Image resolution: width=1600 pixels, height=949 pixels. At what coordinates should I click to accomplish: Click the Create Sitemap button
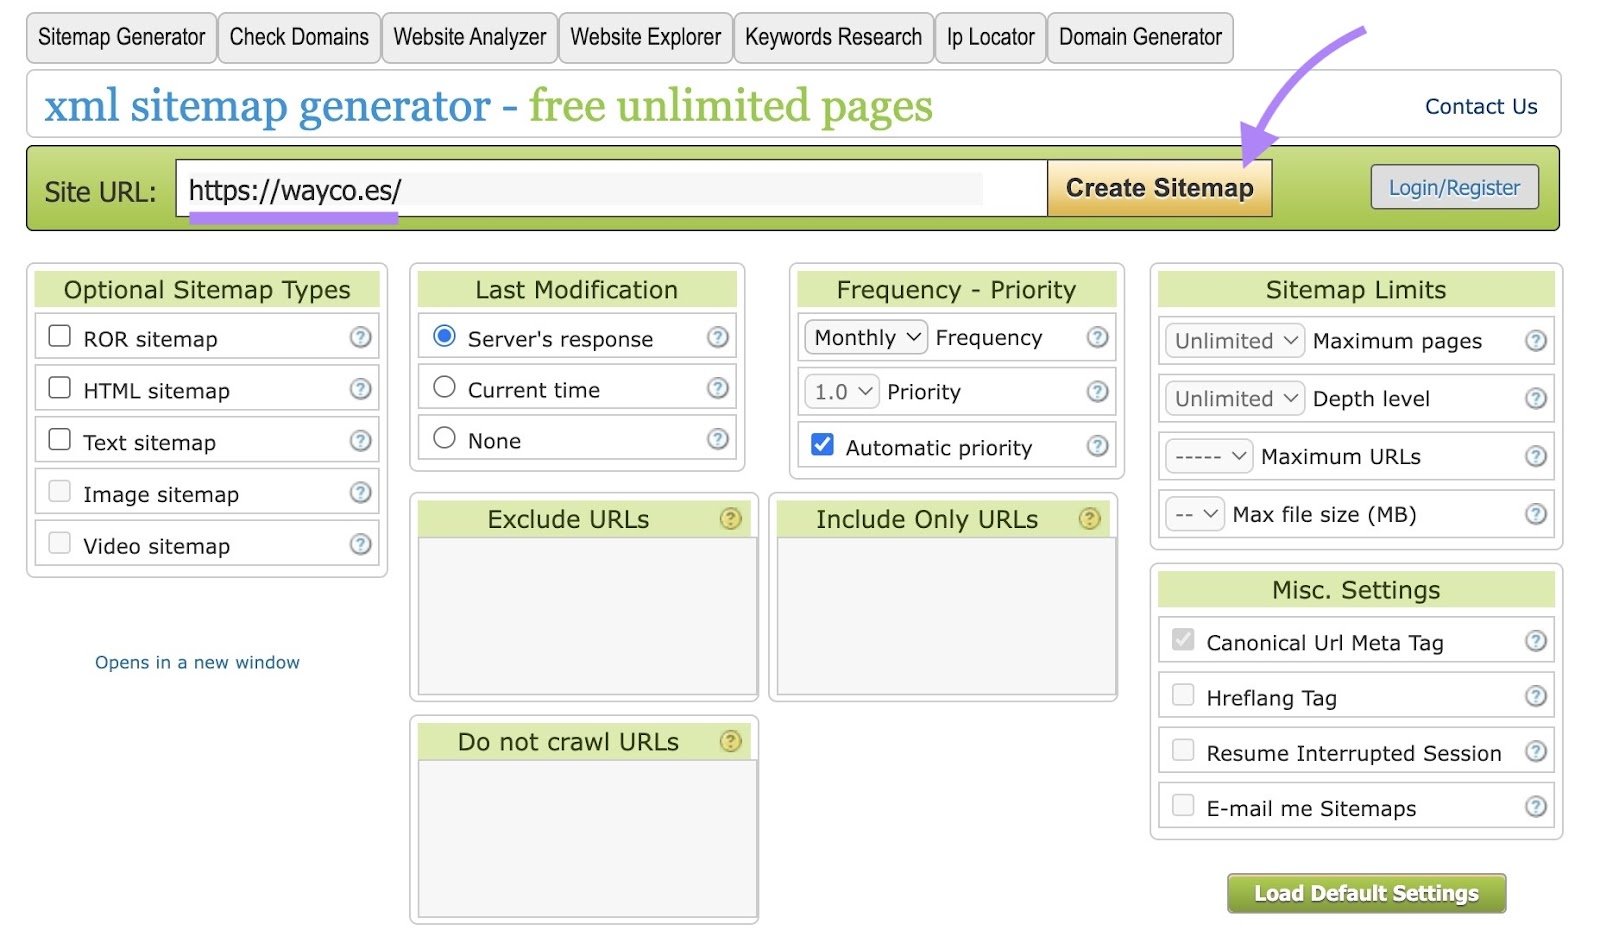[1159, 188]
